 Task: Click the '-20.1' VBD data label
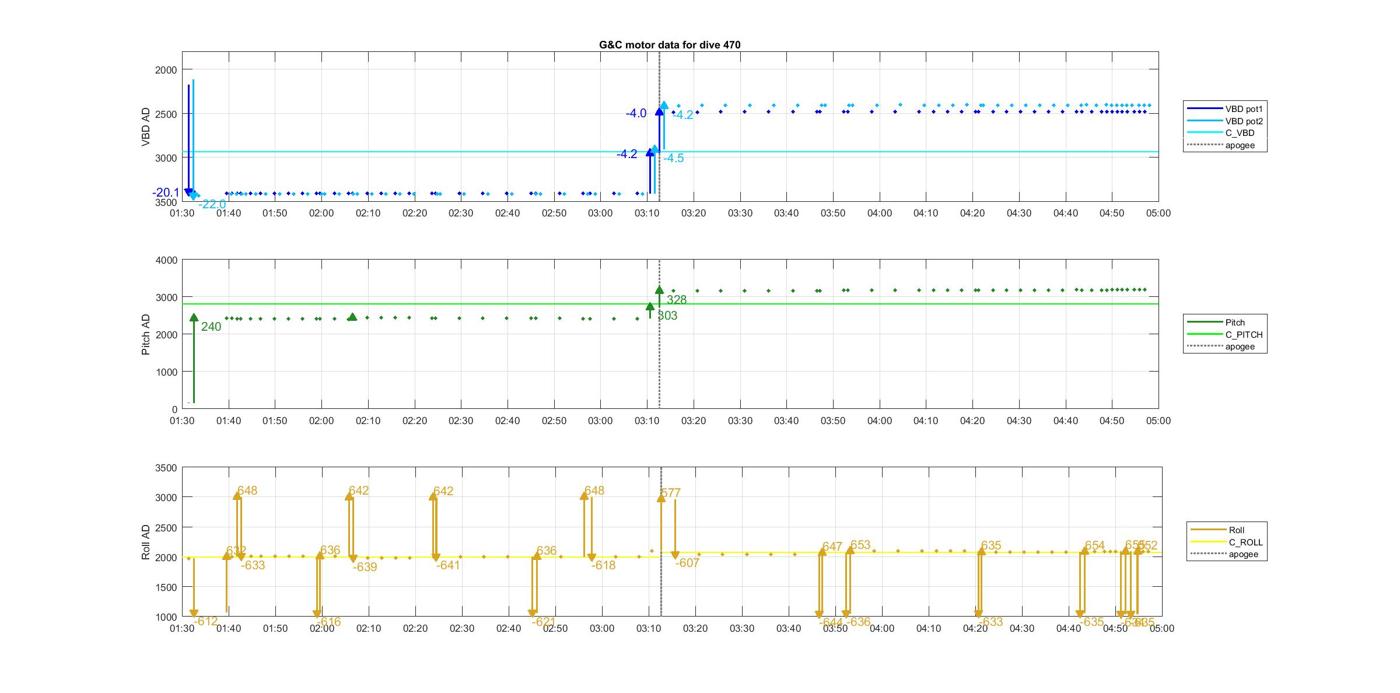click(166, 193)
